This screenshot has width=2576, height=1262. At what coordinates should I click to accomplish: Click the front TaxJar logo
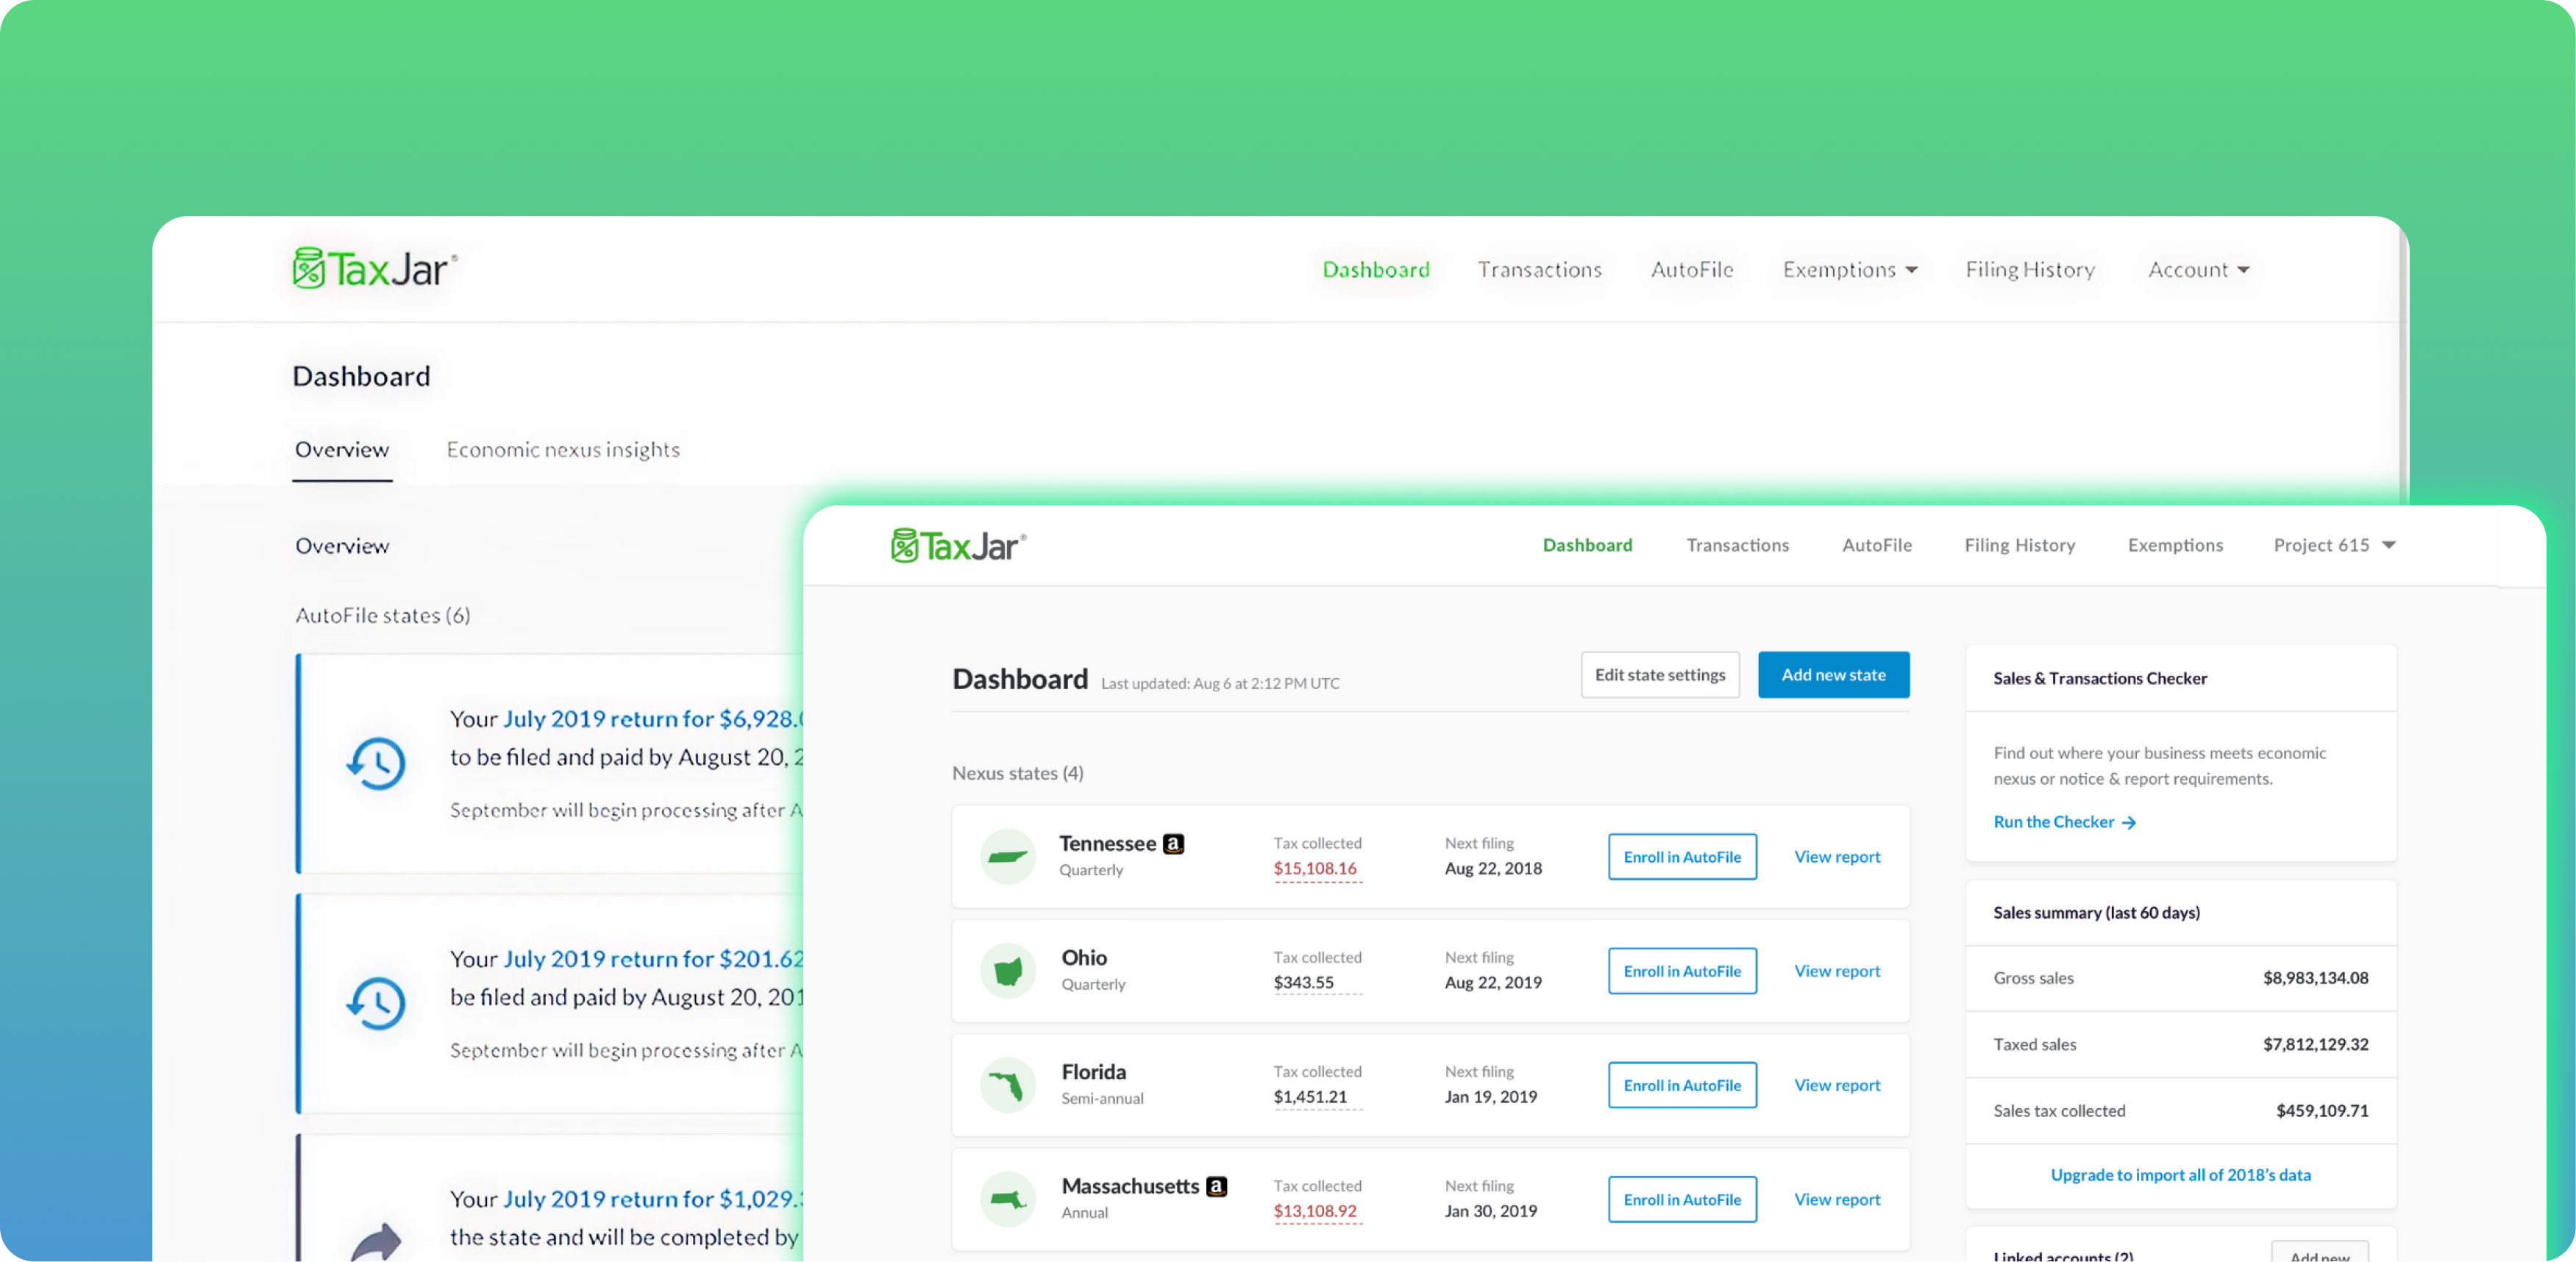(x=958, y=546)
